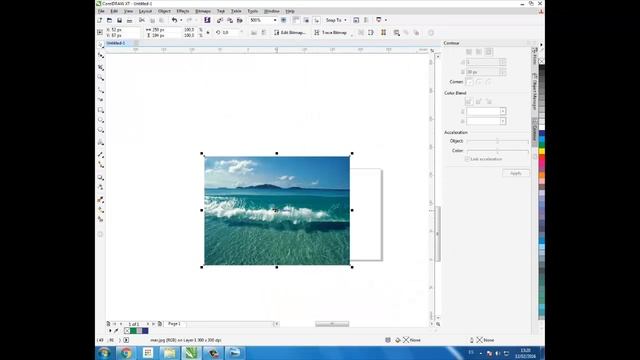This screenshot has height=360, width=640.
Task: Click the Save icon in the toolbar
Action: 119,20
